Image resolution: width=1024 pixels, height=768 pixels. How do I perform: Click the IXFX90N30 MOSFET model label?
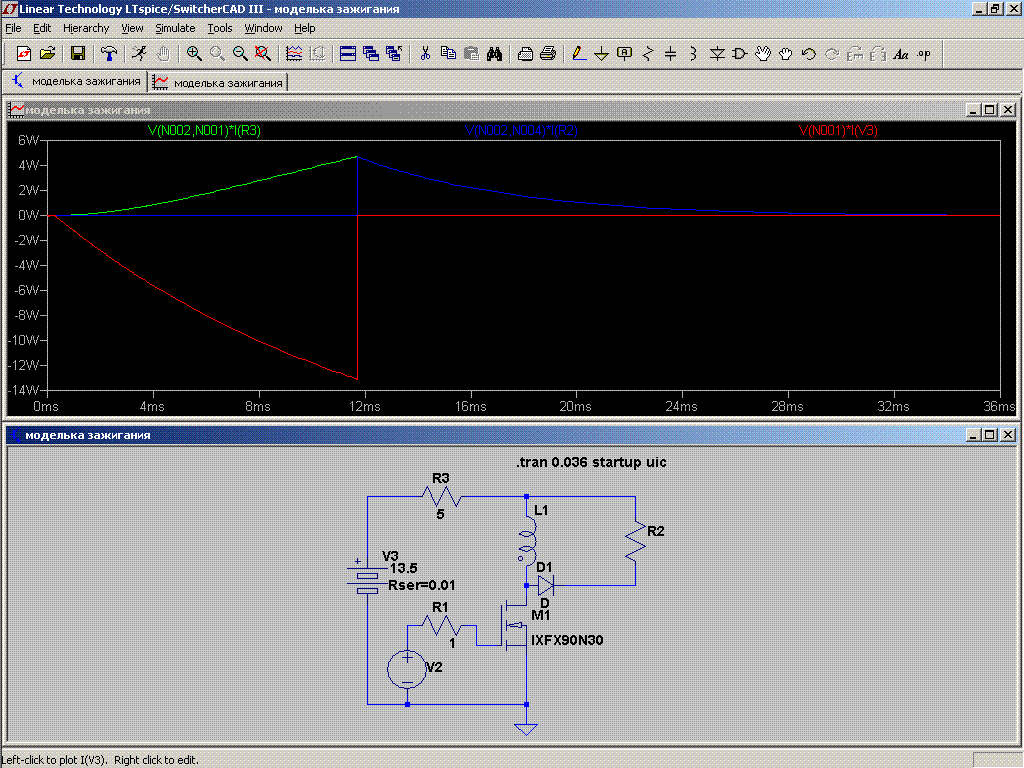pyautogui.click(x=567, y=640)
